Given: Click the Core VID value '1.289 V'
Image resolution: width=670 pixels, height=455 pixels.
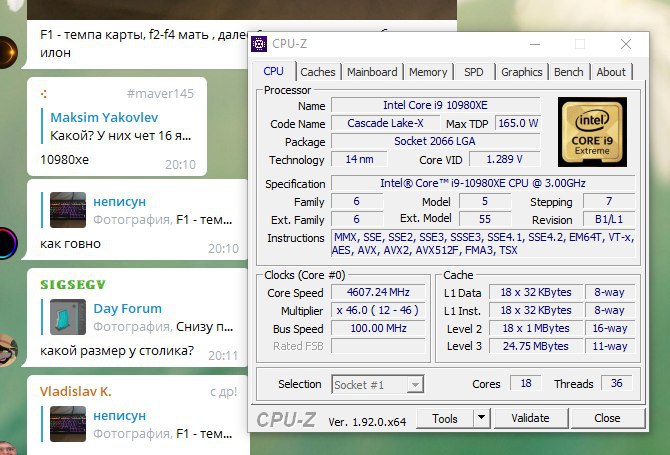Looking at the screenshot, I should [505, 159].
